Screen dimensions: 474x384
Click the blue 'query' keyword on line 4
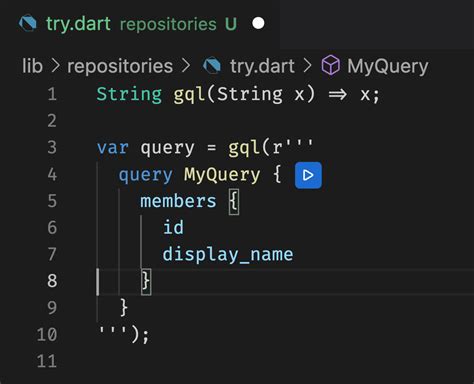[x=146, y=175]
